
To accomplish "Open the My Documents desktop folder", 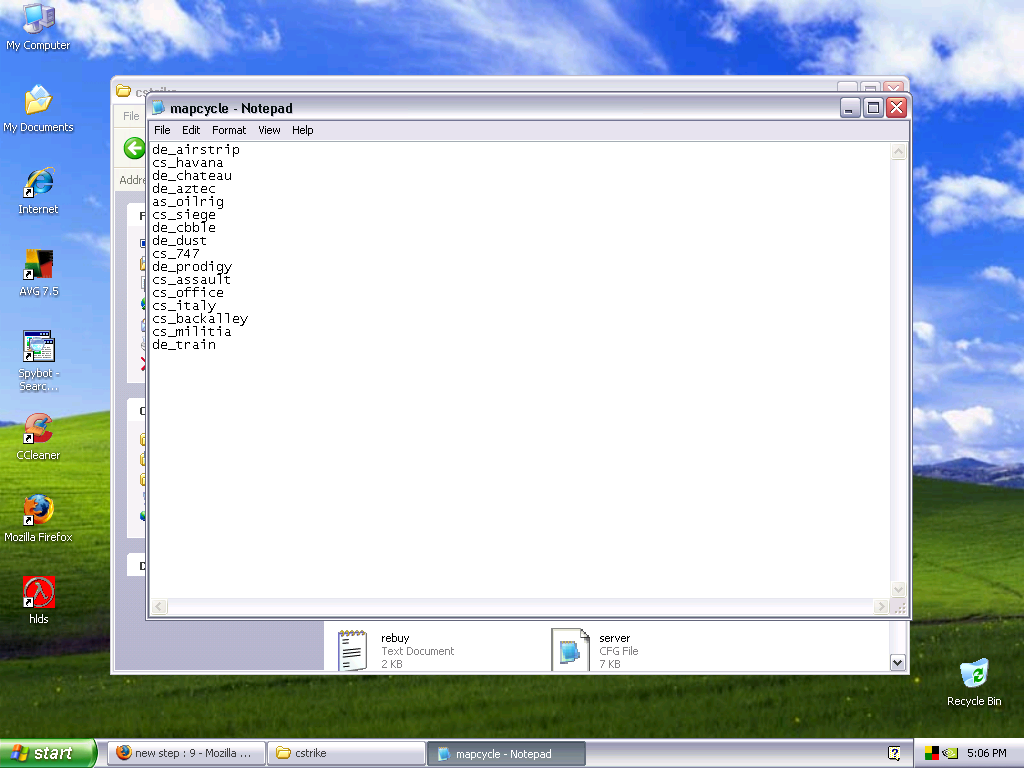I will coord(38,101).
